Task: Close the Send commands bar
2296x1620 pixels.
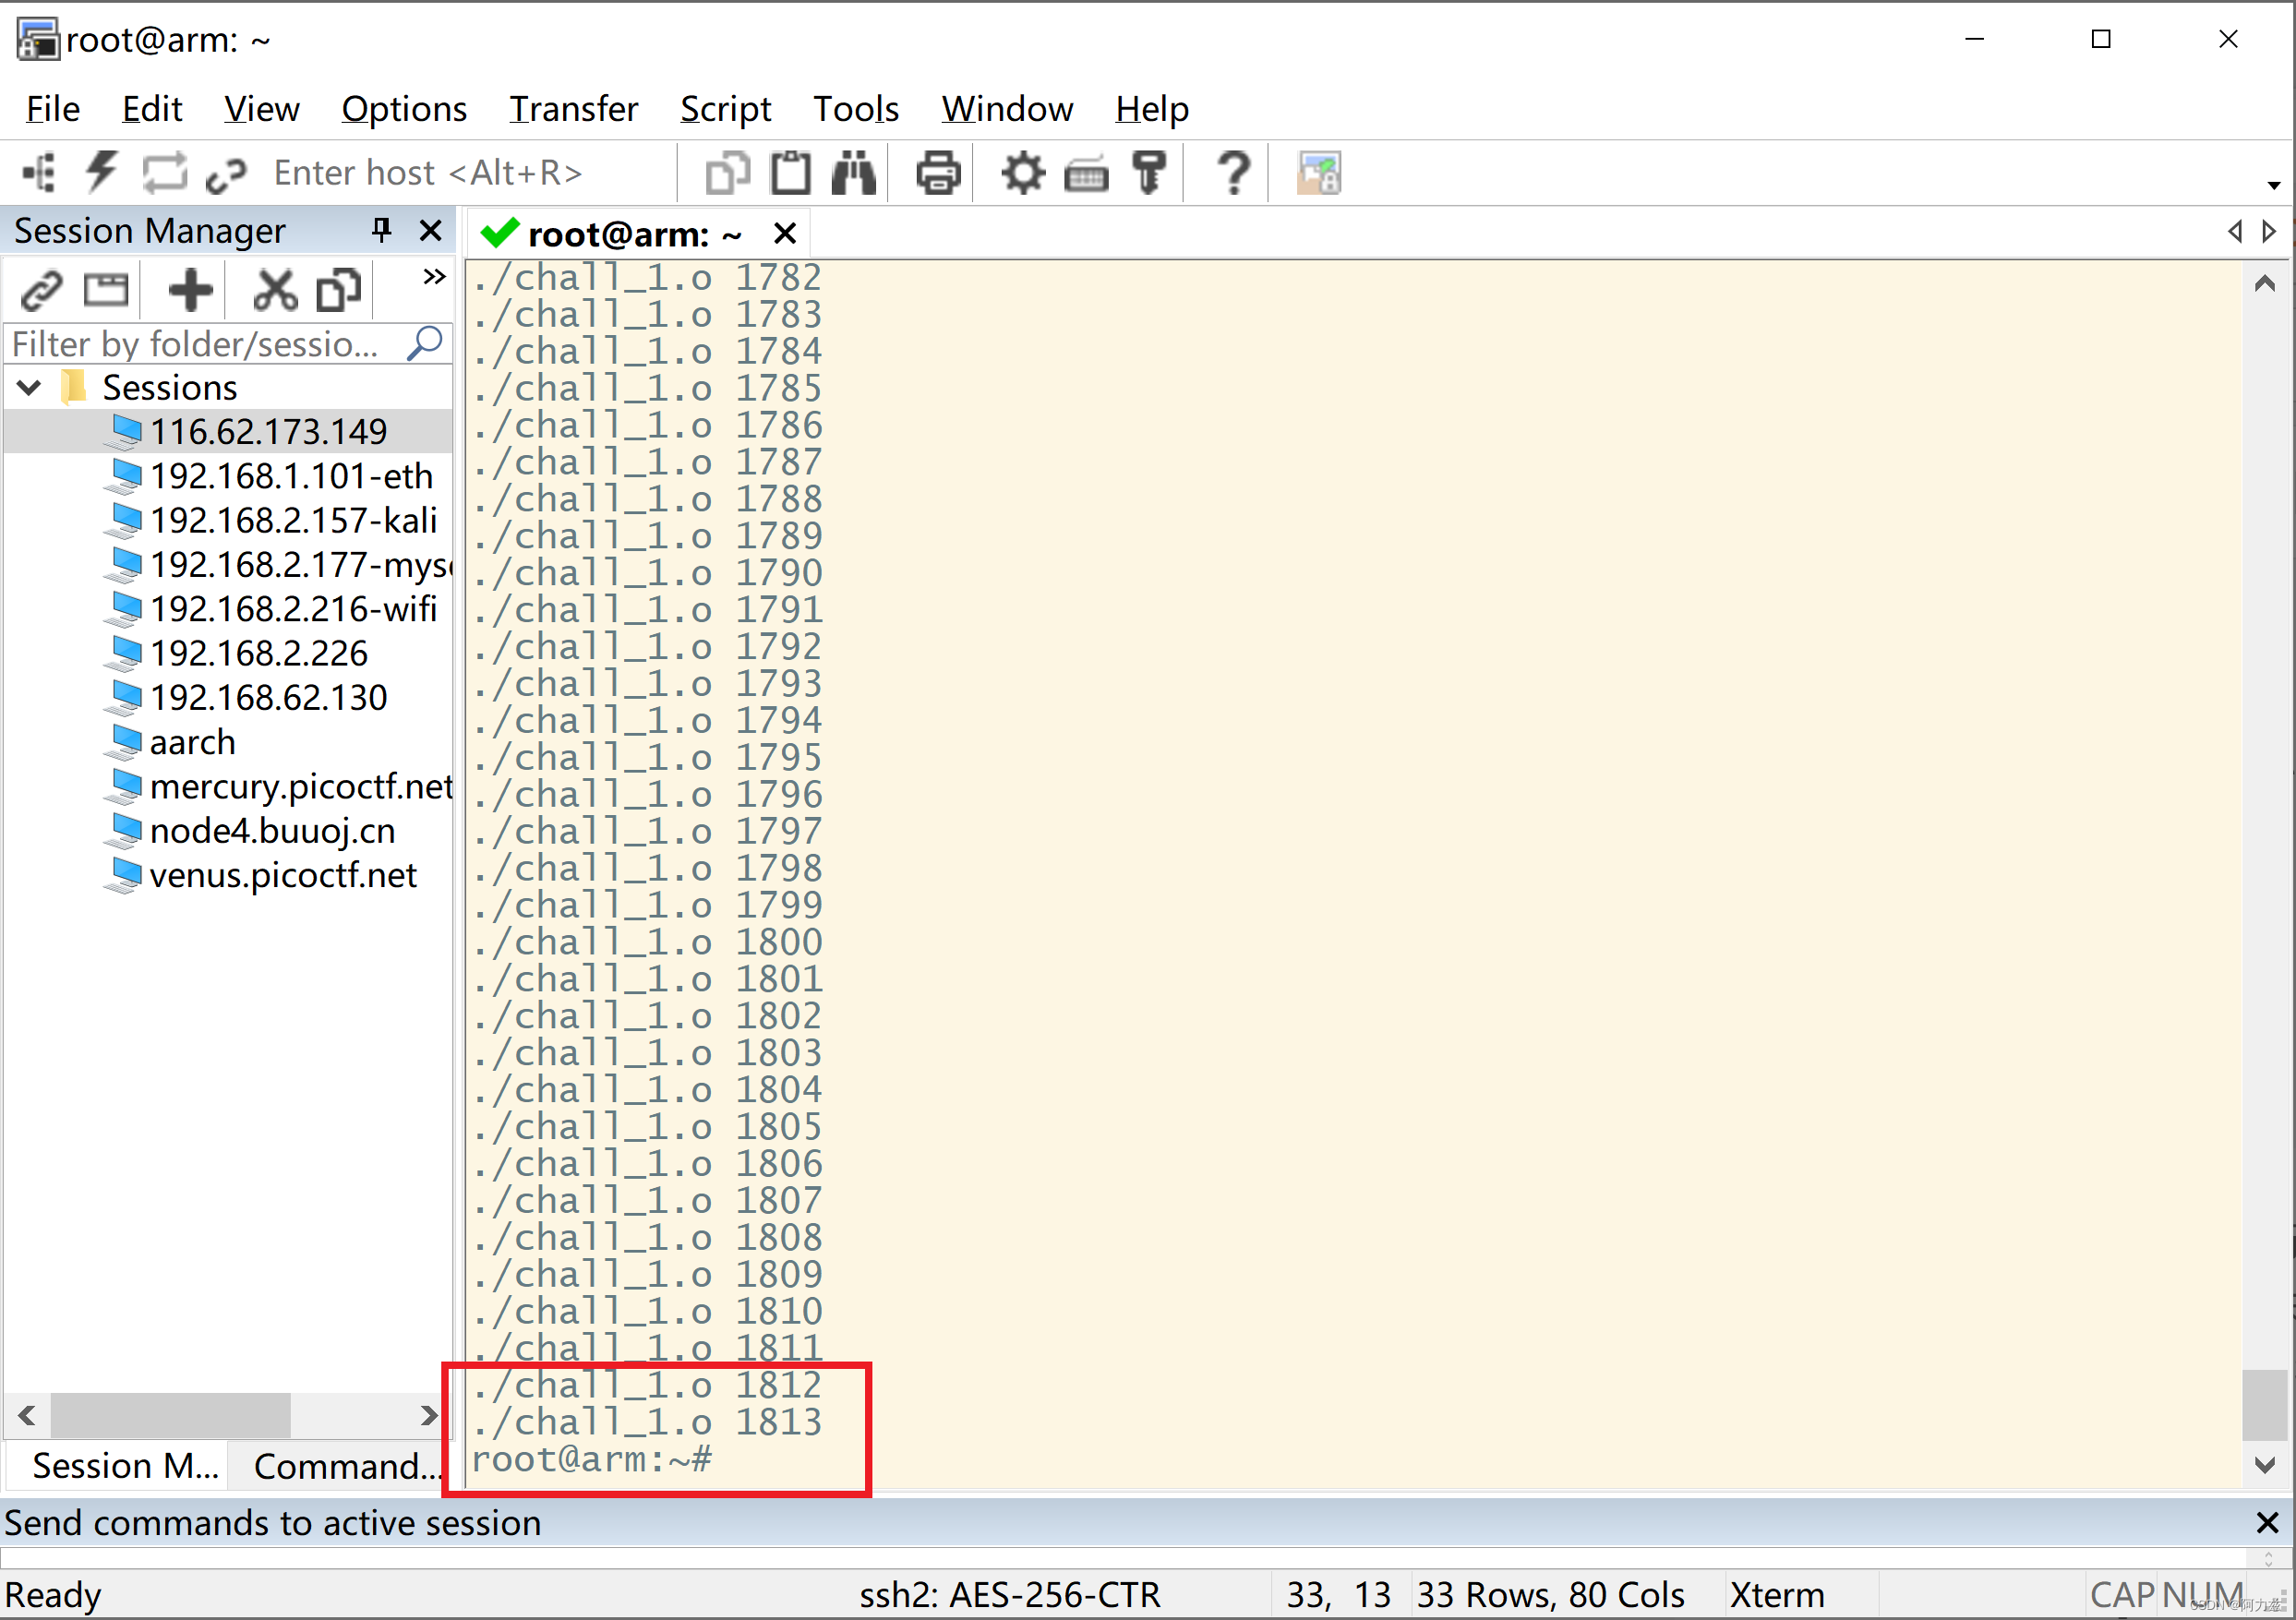Action: click(2267, 1522)
